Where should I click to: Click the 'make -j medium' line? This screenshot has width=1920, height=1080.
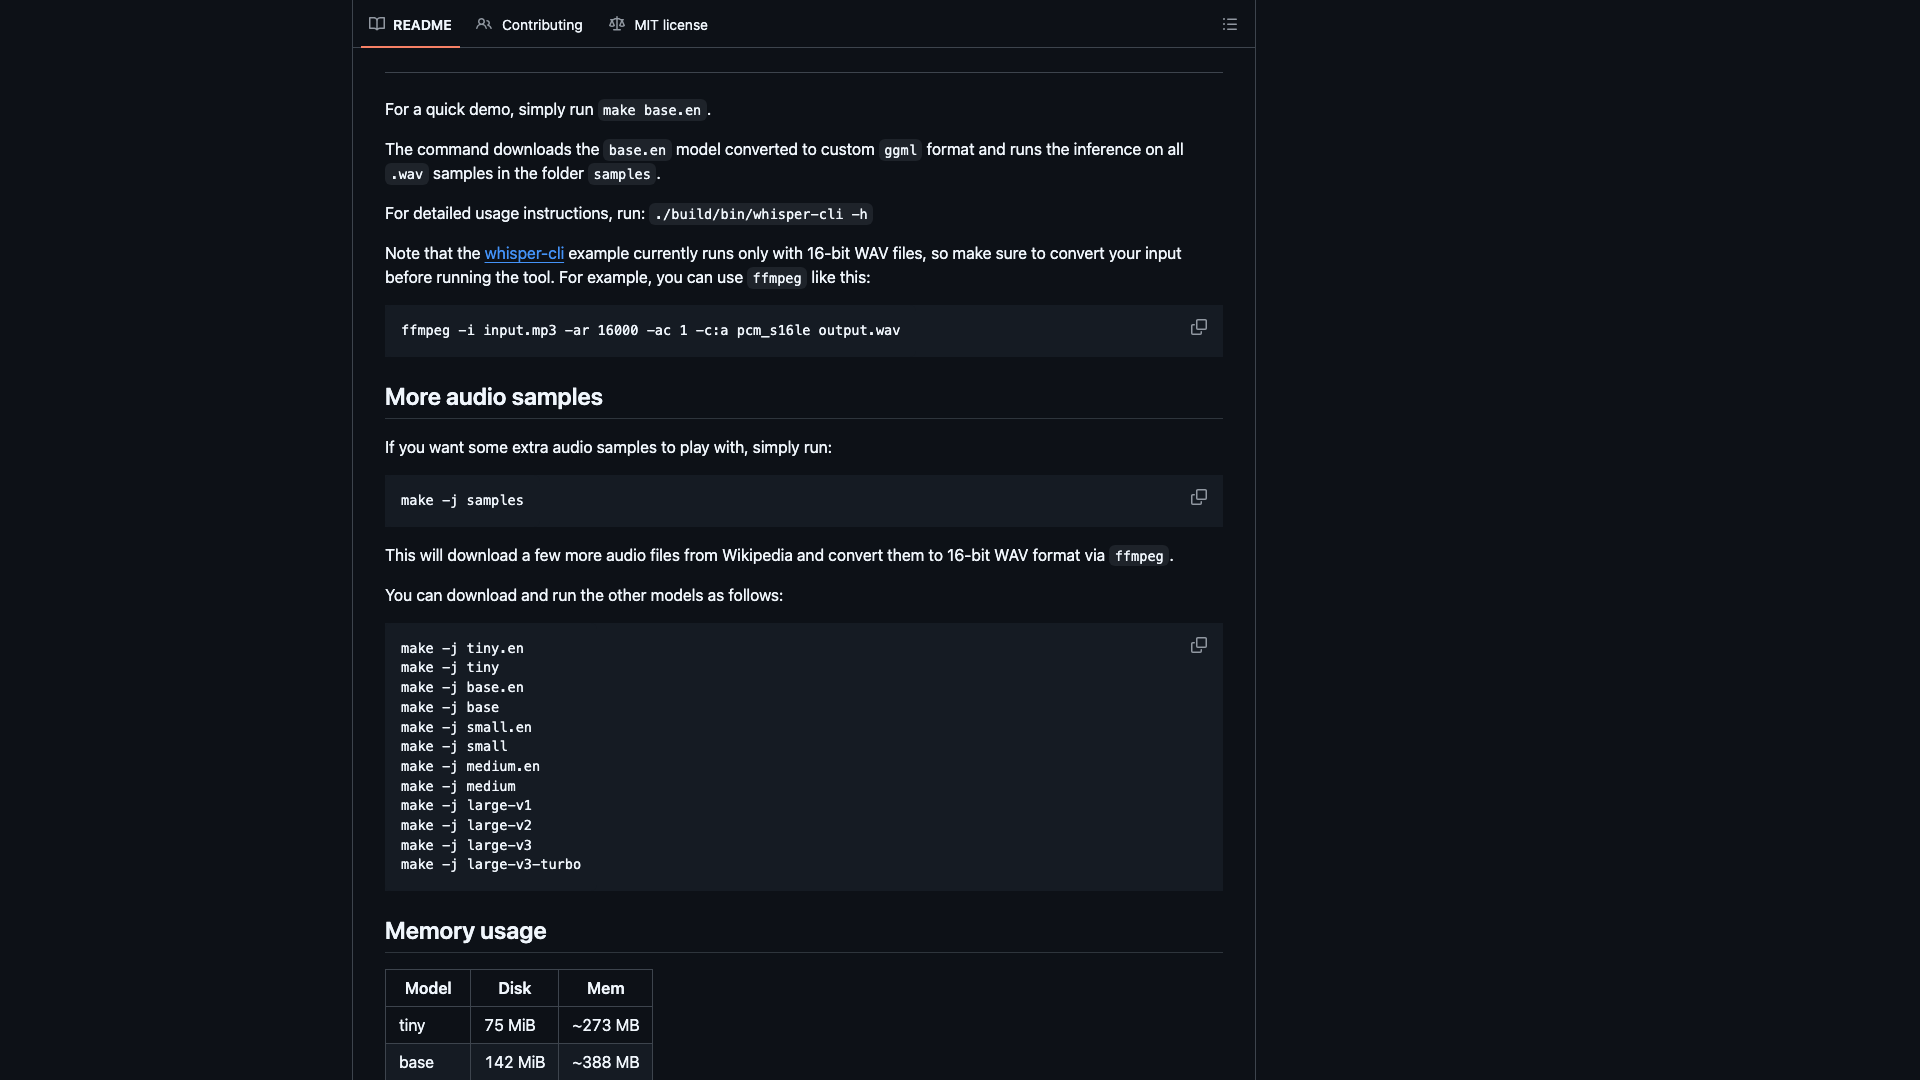coord(458,786)
